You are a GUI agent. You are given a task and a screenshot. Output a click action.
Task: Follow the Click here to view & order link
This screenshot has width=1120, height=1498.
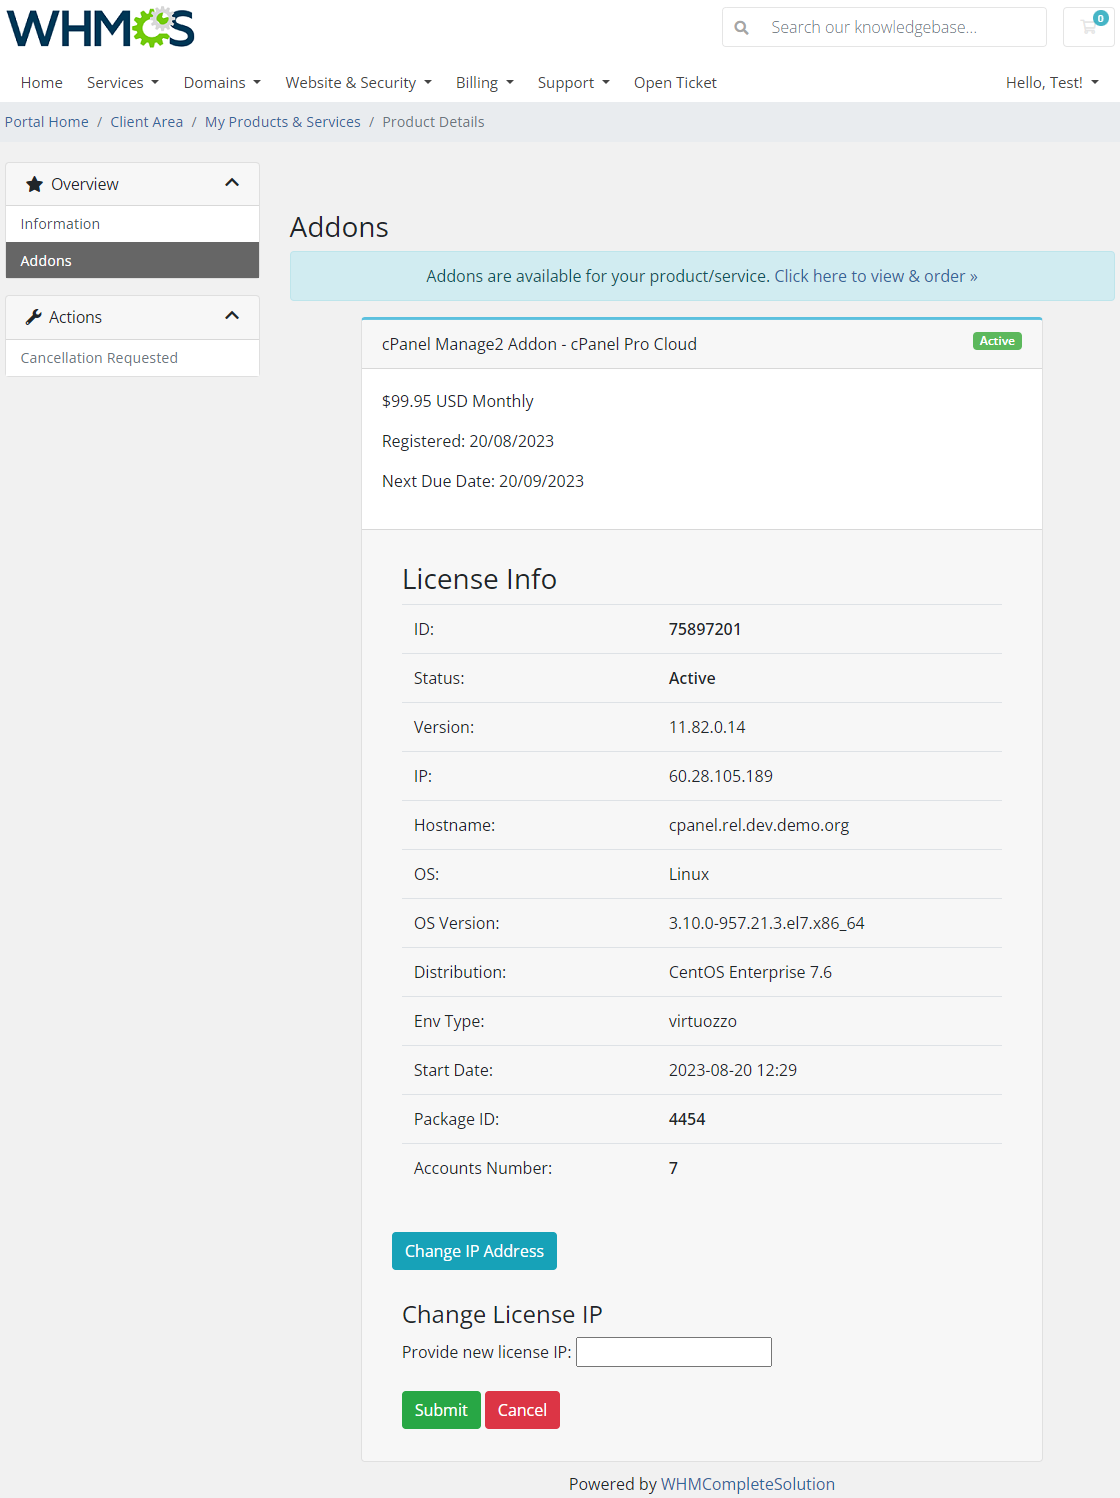[875, 276]
